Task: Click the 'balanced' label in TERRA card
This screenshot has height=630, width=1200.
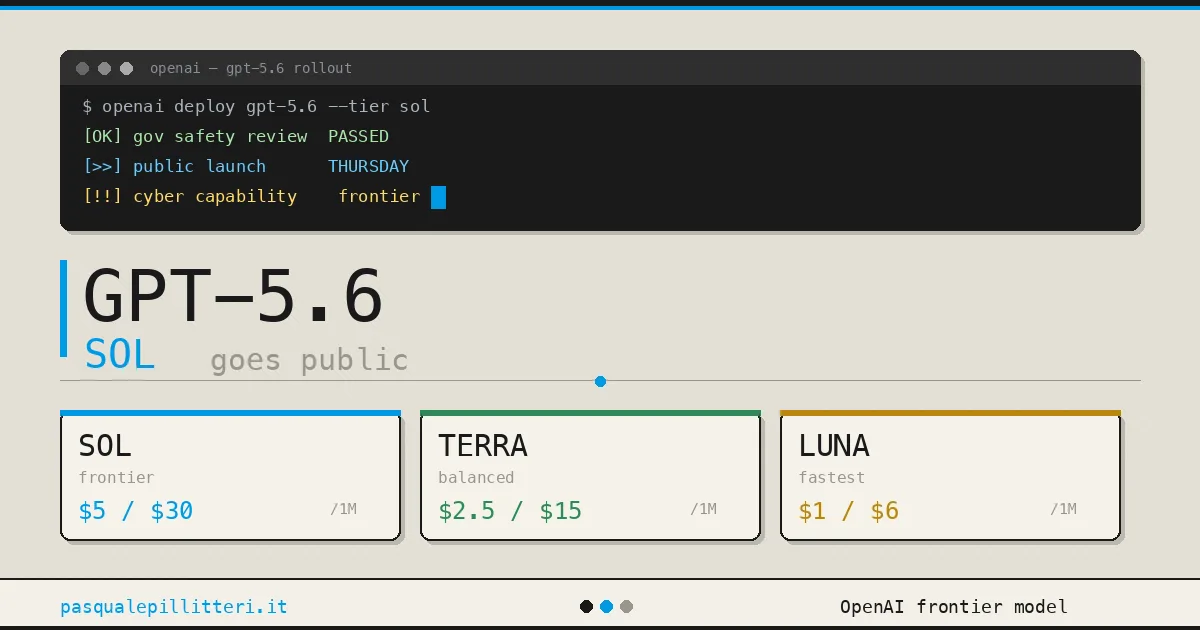Action: (x=476, y=477)
